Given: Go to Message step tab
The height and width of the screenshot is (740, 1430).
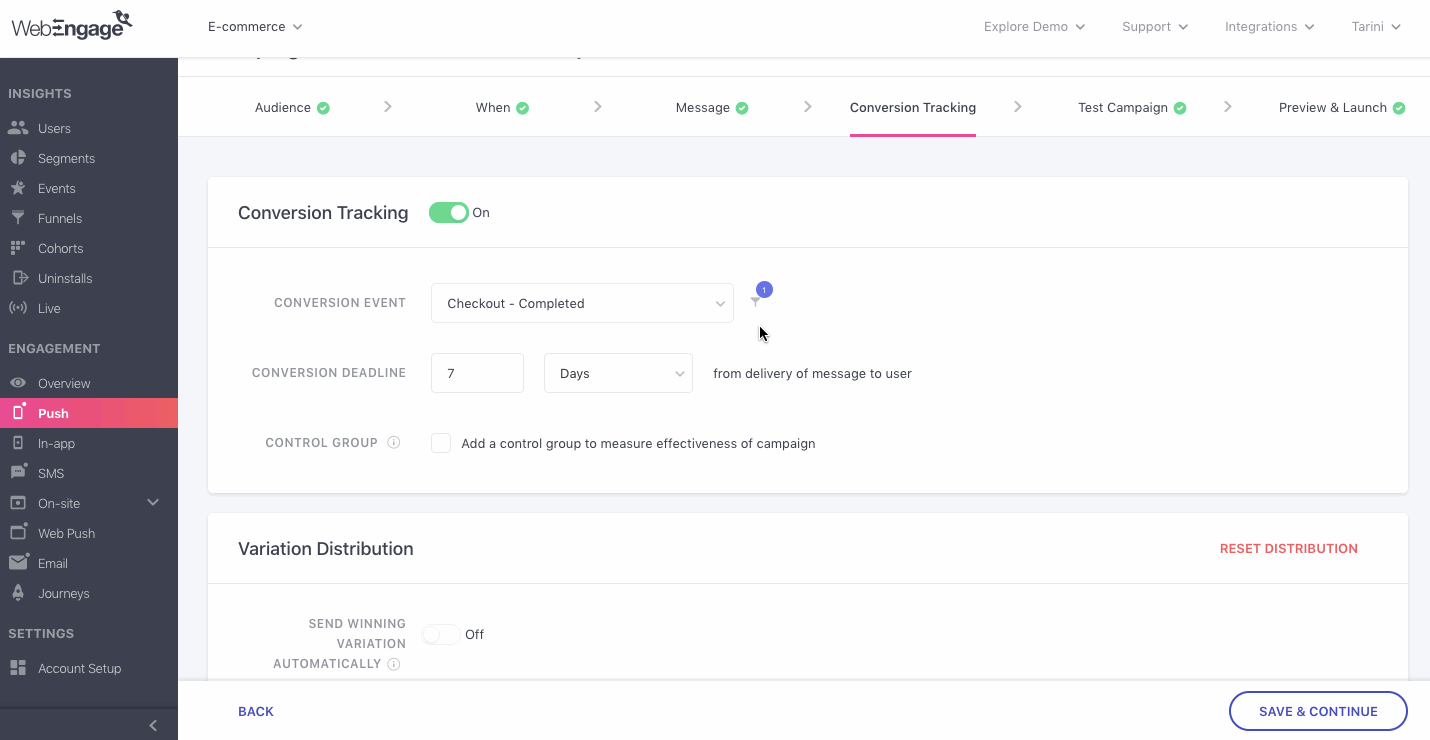Looking at the screenshot, I should 712,108.
